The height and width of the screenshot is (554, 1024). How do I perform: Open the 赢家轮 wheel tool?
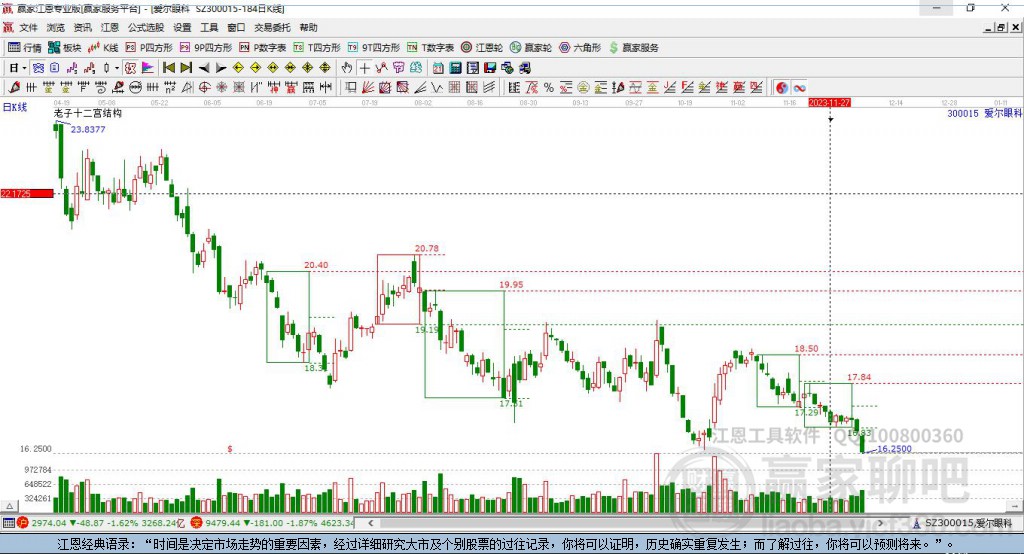530,48
